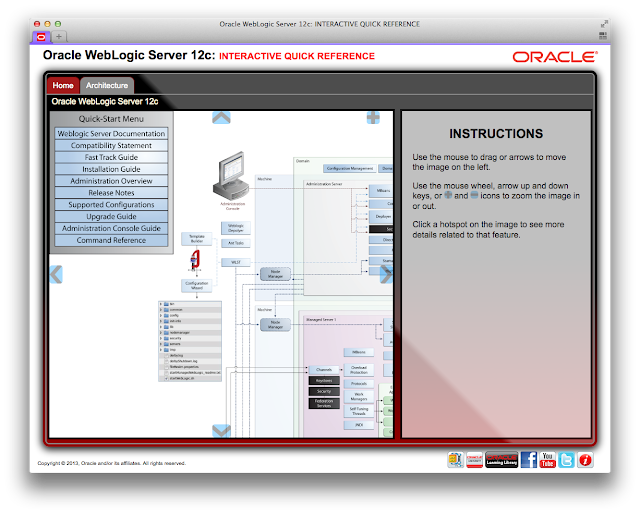Click the black Keystores box
The image size is (640, 514).
pyautogui.click(x=324, y=380)
